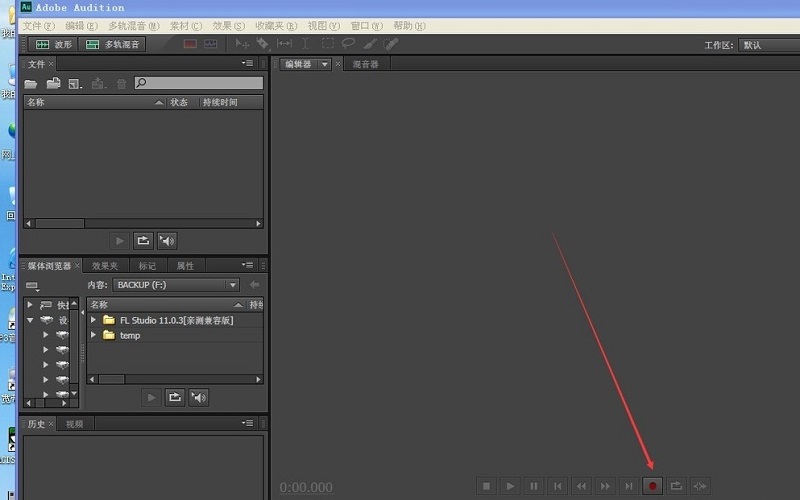Open the 文件 panel options menu icon
Image resolution: width=800 pixels, height=500 pixels.
coord(247,63)
